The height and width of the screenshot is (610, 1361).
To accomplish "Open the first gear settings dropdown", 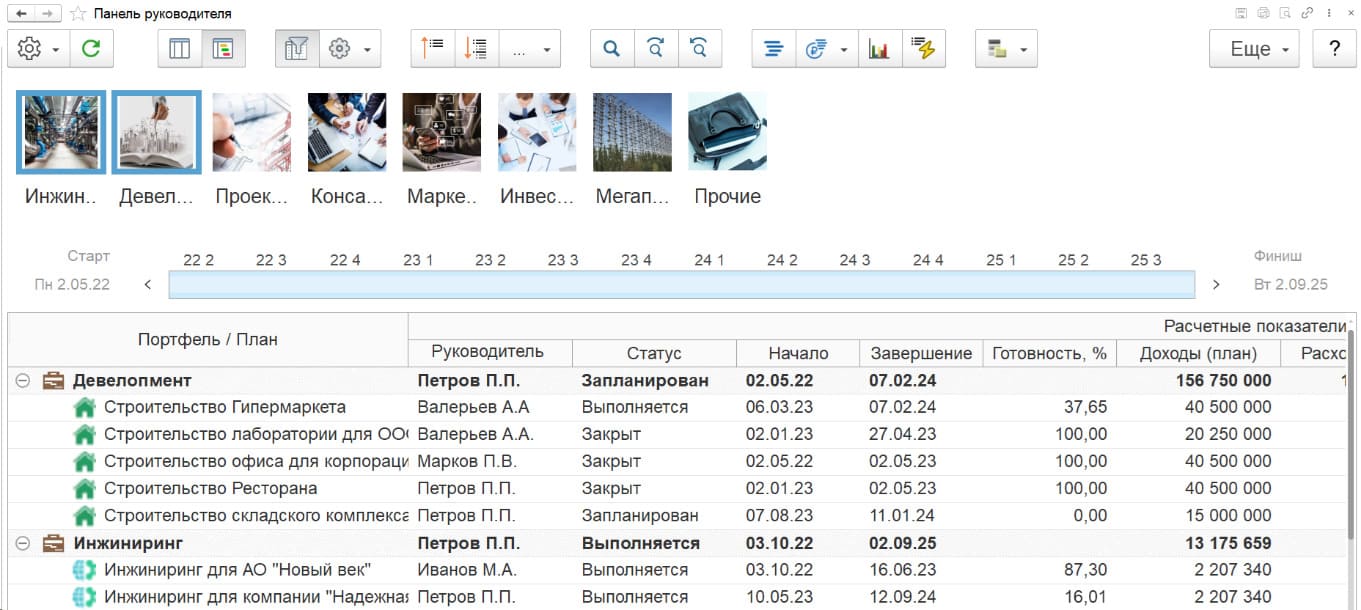I will pyautogui.click(x=39, y=49).
